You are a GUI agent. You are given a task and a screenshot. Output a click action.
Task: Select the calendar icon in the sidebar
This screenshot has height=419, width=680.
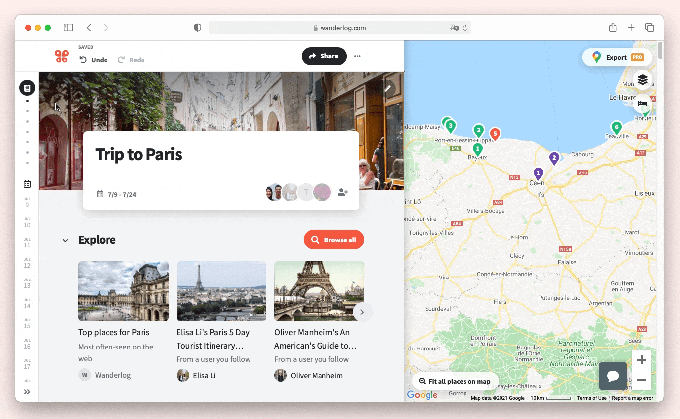click(27, 184)
